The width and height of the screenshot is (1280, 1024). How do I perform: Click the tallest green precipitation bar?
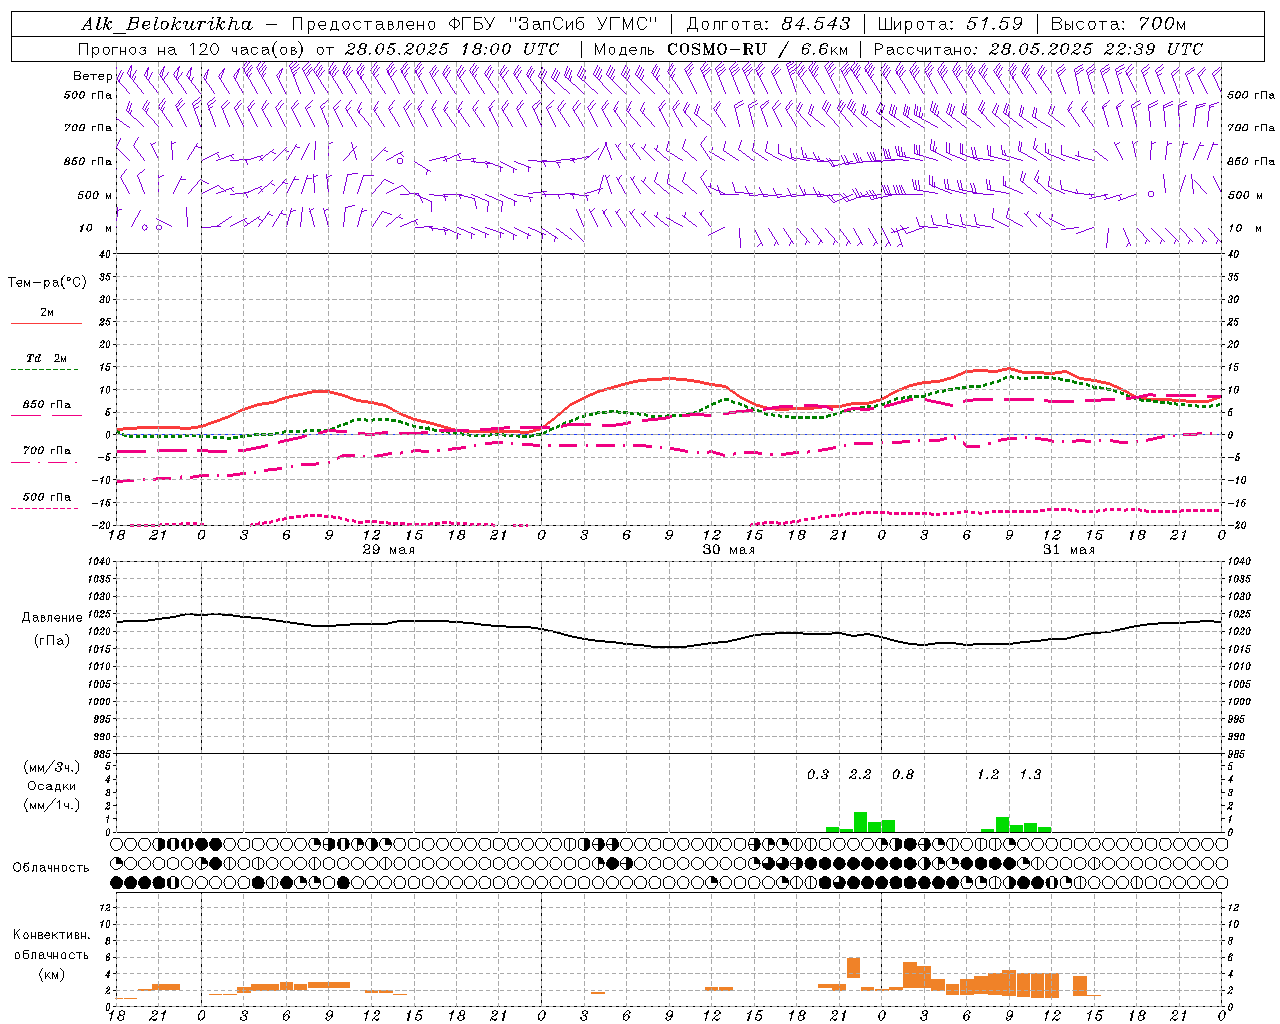coord(860,822)
